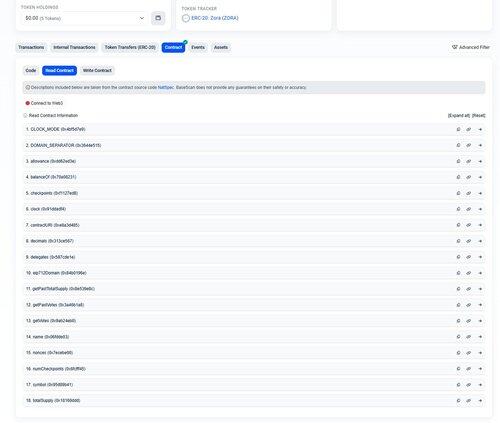500x423 pixels.
Task: Click Expand all link
Action: [459, 115]
